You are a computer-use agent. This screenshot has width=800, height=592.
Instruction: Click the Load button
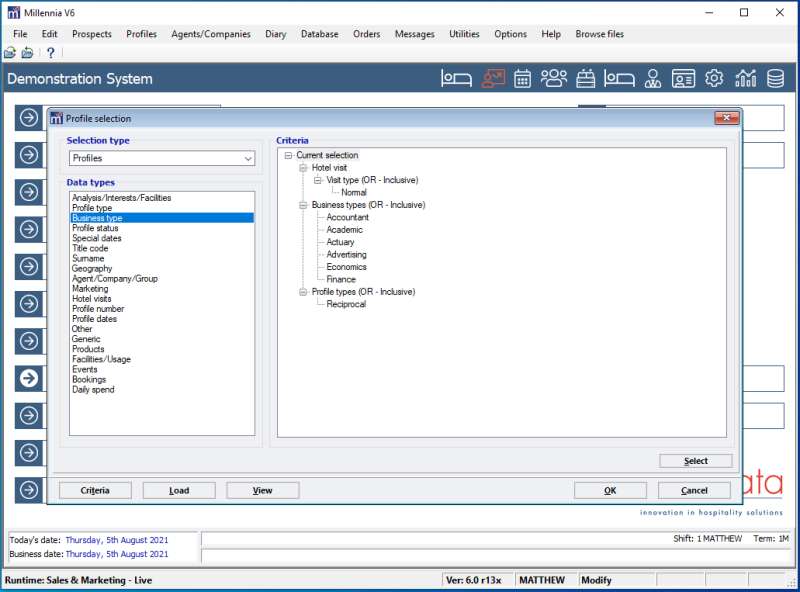179,490
